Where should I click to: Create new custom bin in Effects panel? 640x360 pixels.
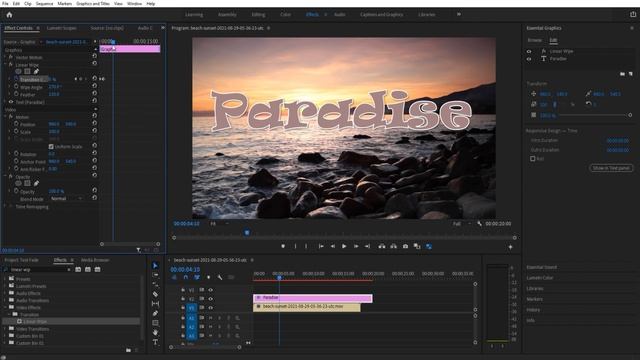tap(128, 350)
